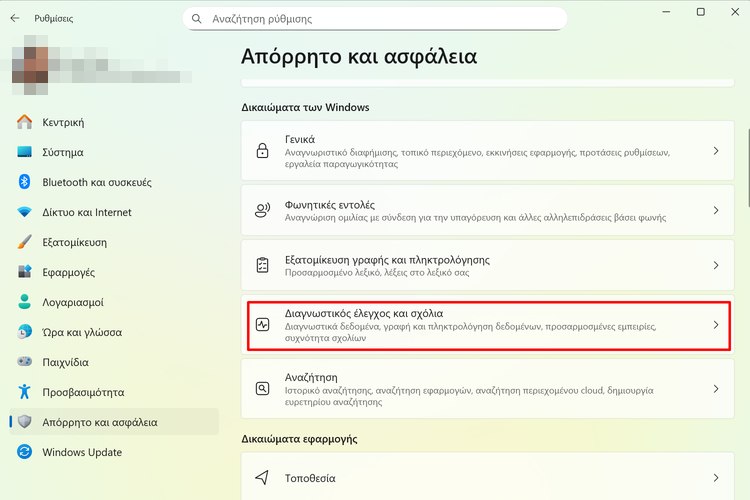Select Προσβασιμότητα in sidebar
750x500 pixels.
pyautogui.click(x=114, y=392)
